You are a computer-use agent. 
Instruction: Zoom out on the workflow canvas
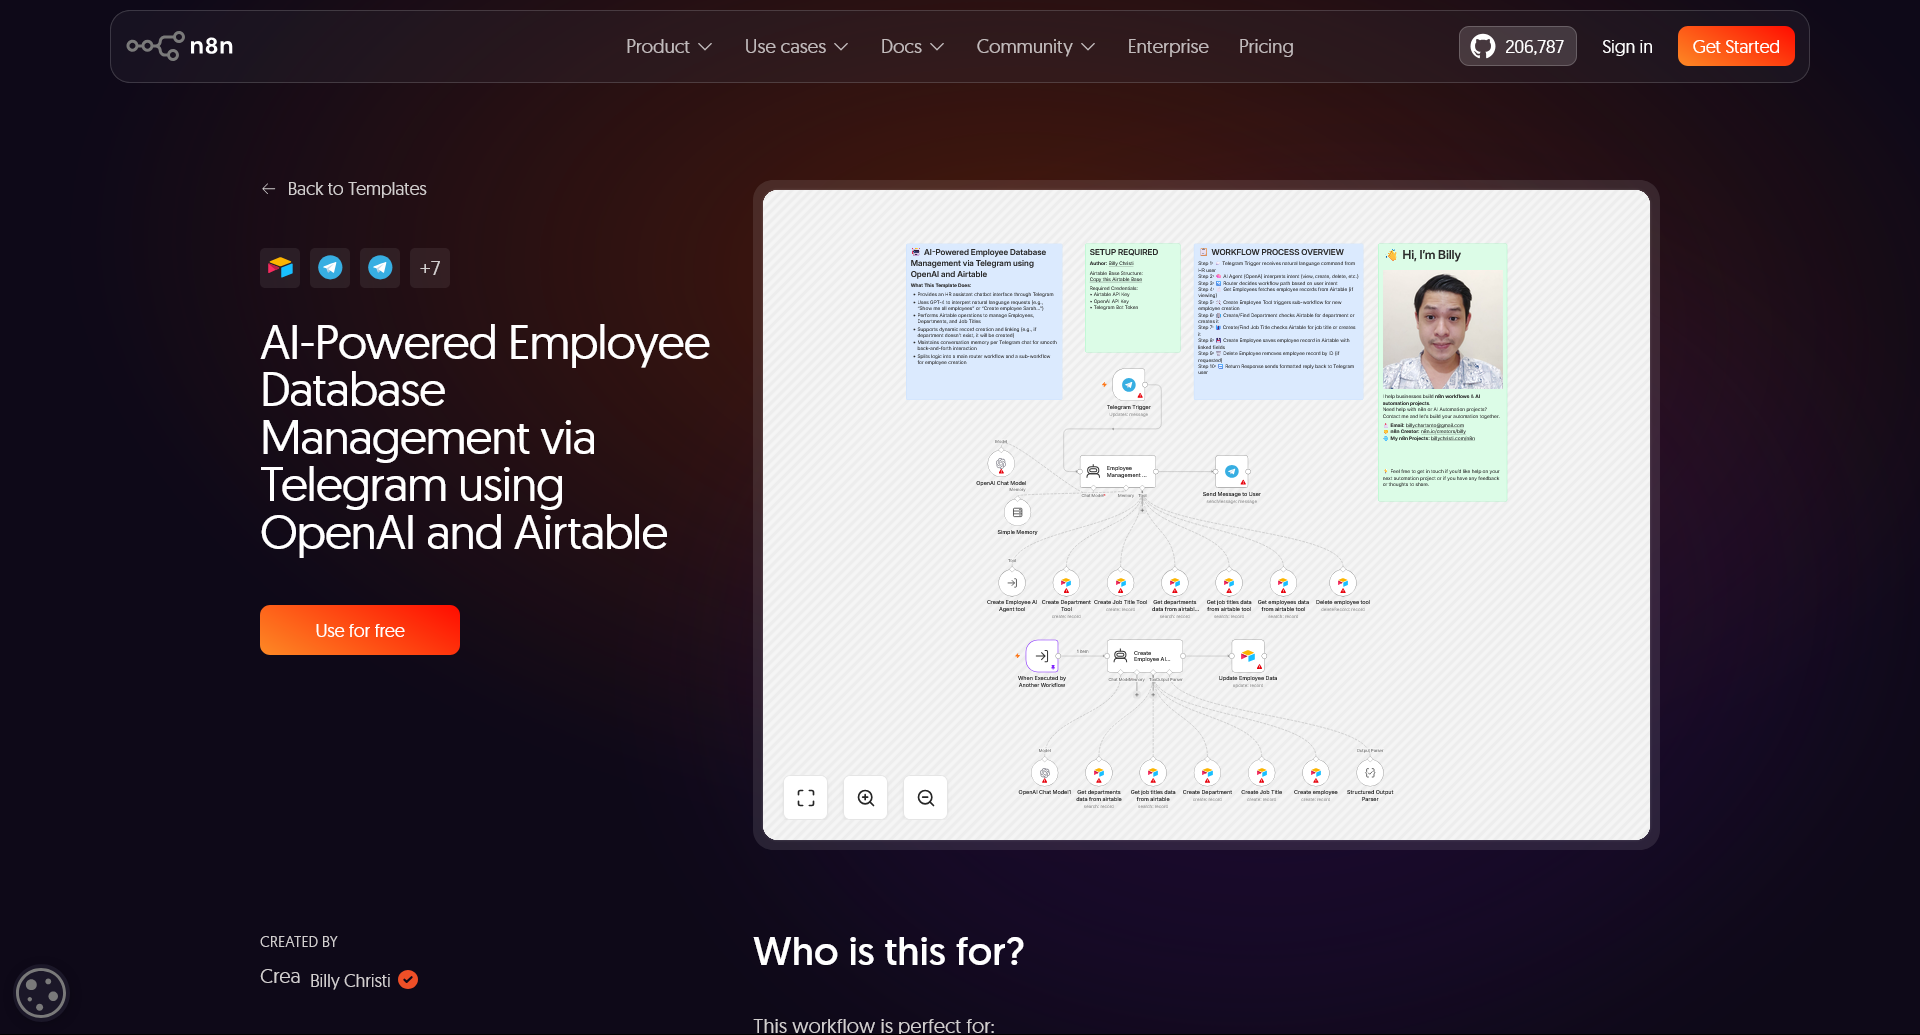926,798
